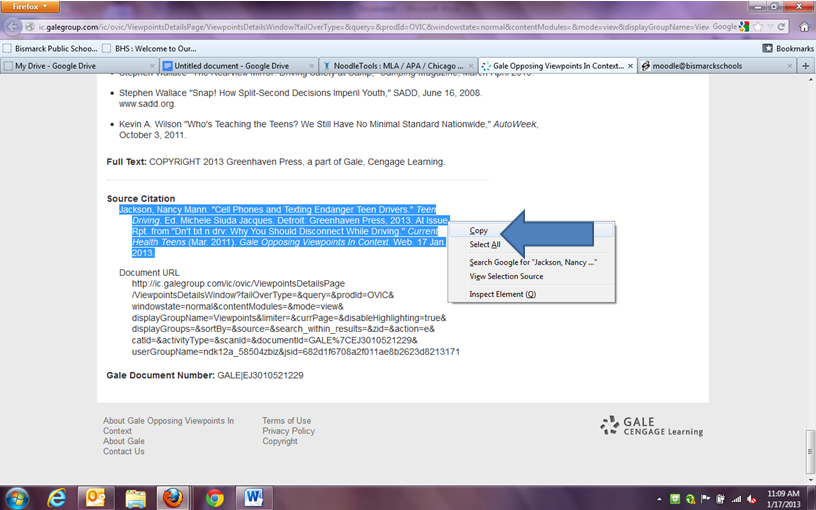Click the Gale Cengage Learning logo
816x510 pixels.
point(651,426)
